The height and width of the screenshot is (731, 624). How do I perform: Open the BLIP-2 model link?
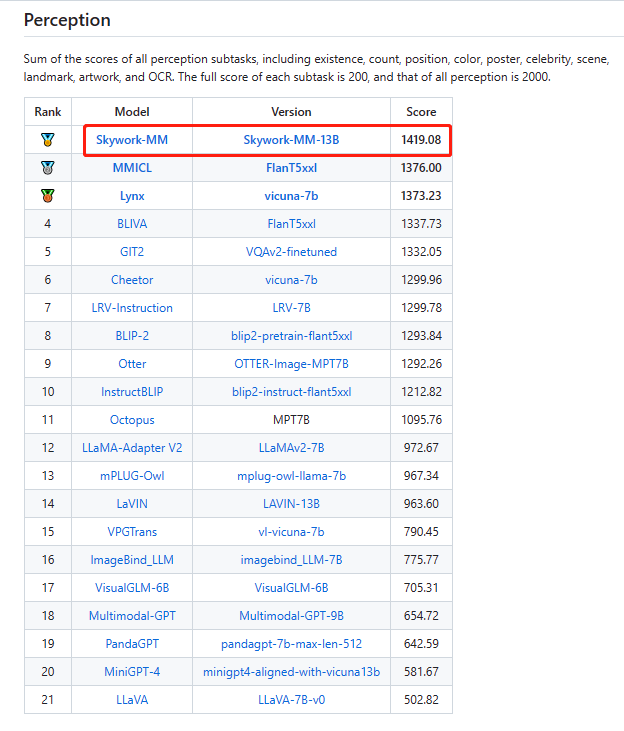(x=132, y=336)
